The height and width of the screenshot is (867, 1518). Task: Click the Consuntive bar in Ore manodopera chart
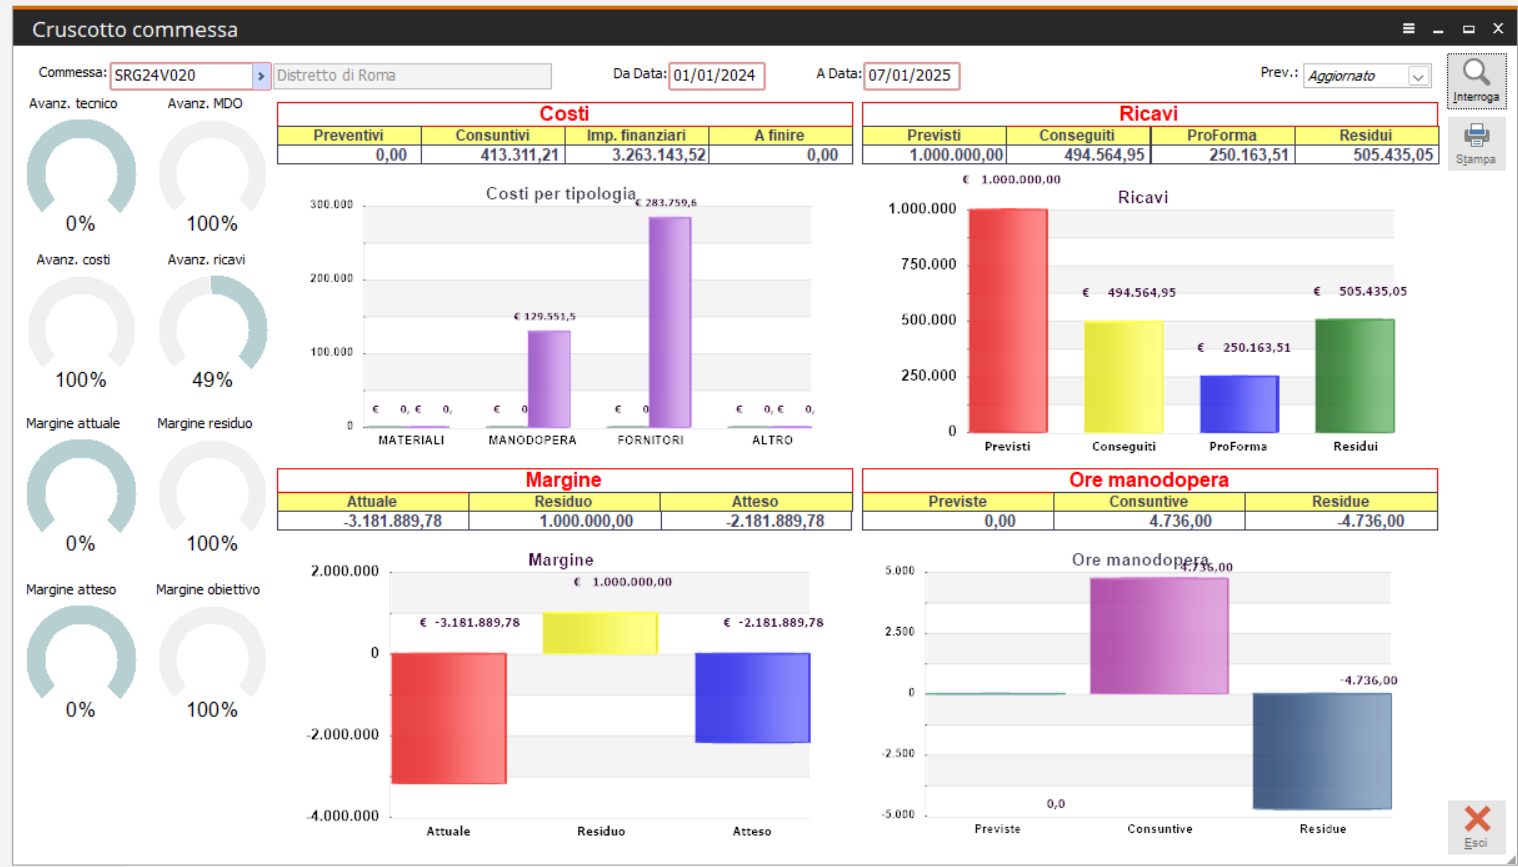[1159, 635]
